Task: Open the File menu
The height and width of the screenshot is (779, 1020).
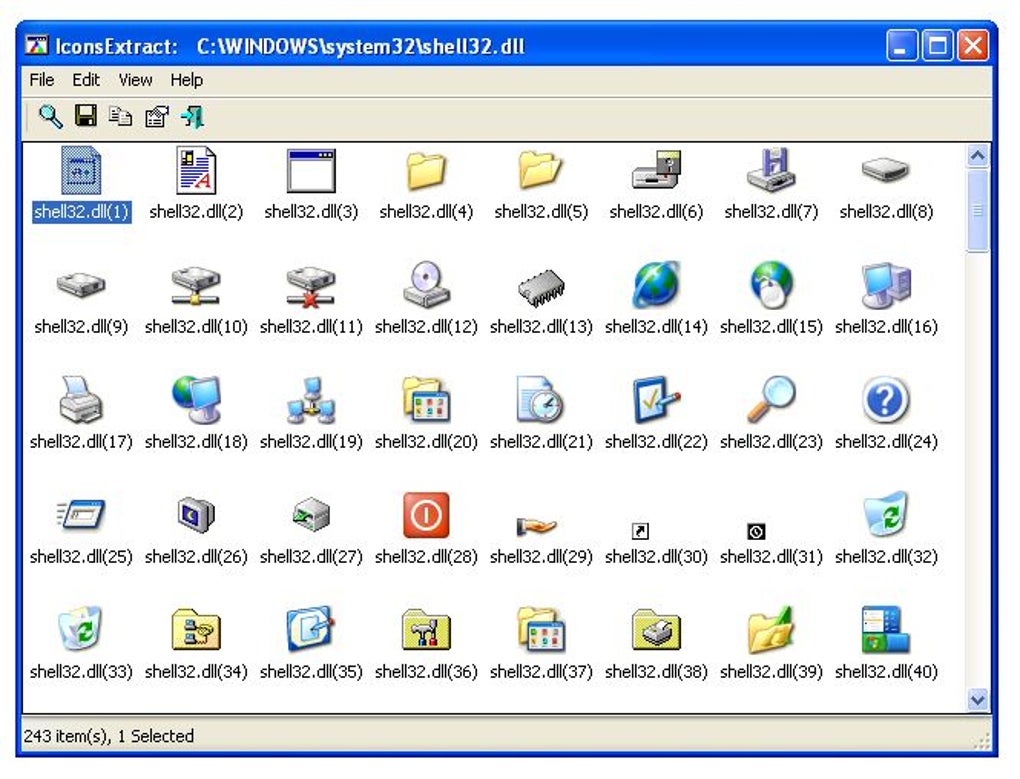Action: (x=42, y=80)
